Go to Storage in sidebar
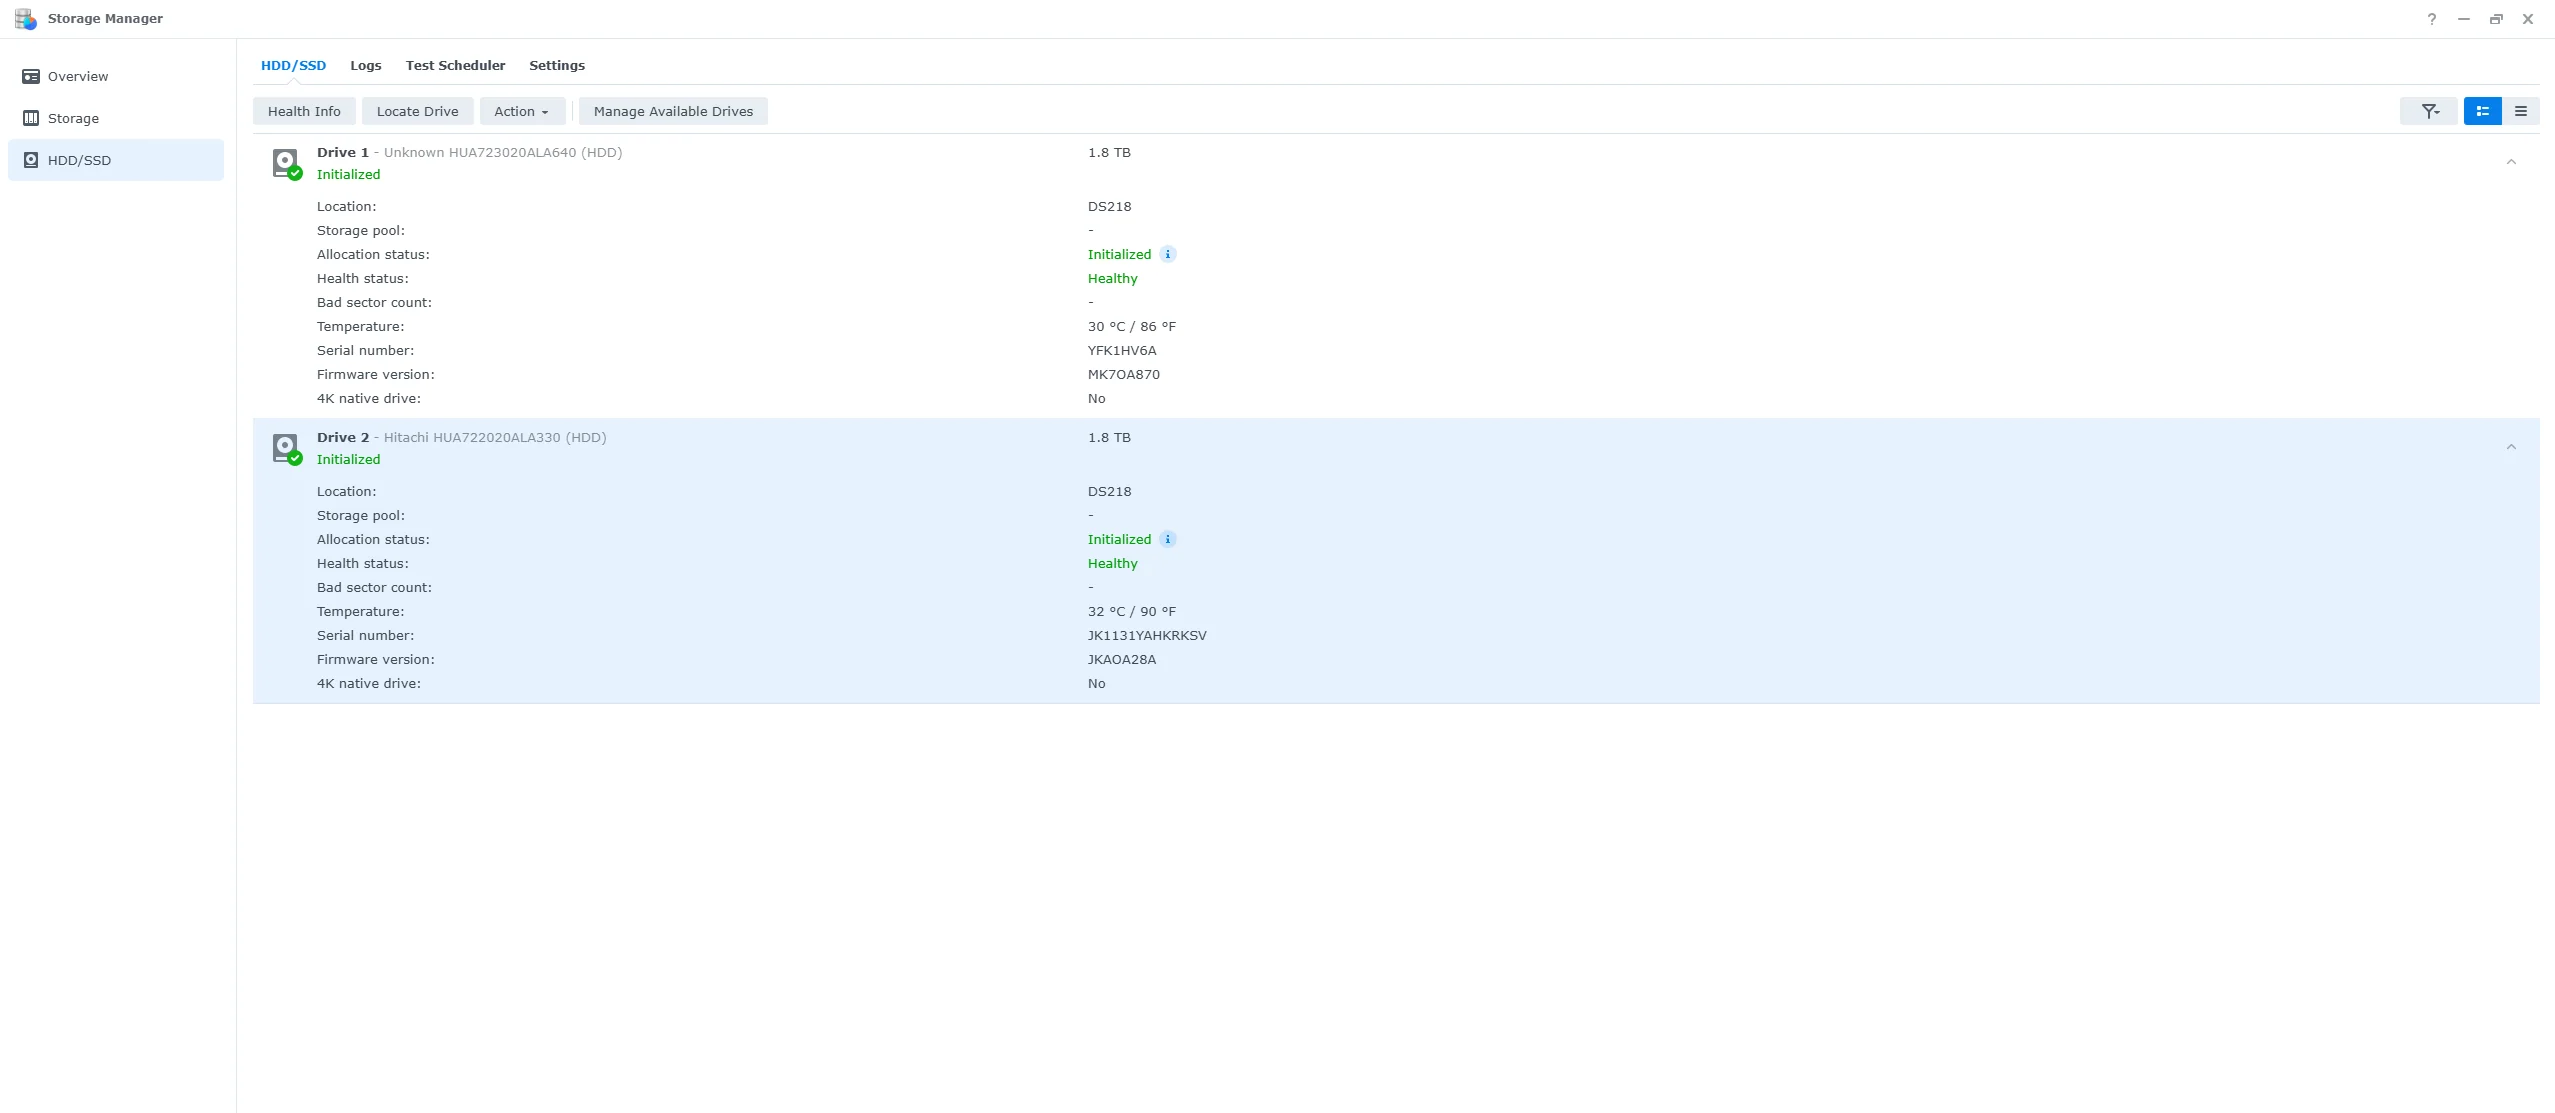Viewport: 2555px width, 1113px height. pyautogui.click(x=116, y=118)
